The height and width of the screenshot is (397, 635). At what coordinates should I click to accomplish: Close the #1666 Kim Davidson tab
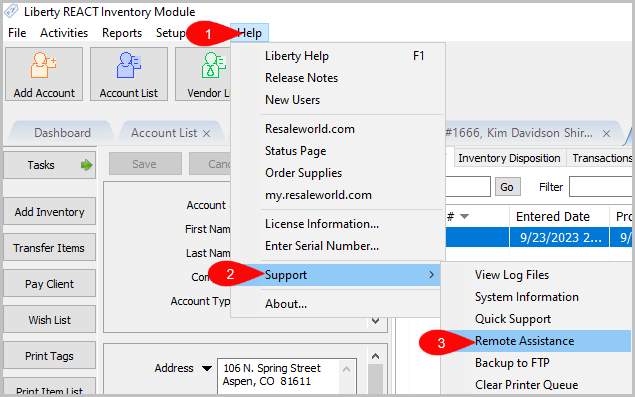[x=606, y=133]
